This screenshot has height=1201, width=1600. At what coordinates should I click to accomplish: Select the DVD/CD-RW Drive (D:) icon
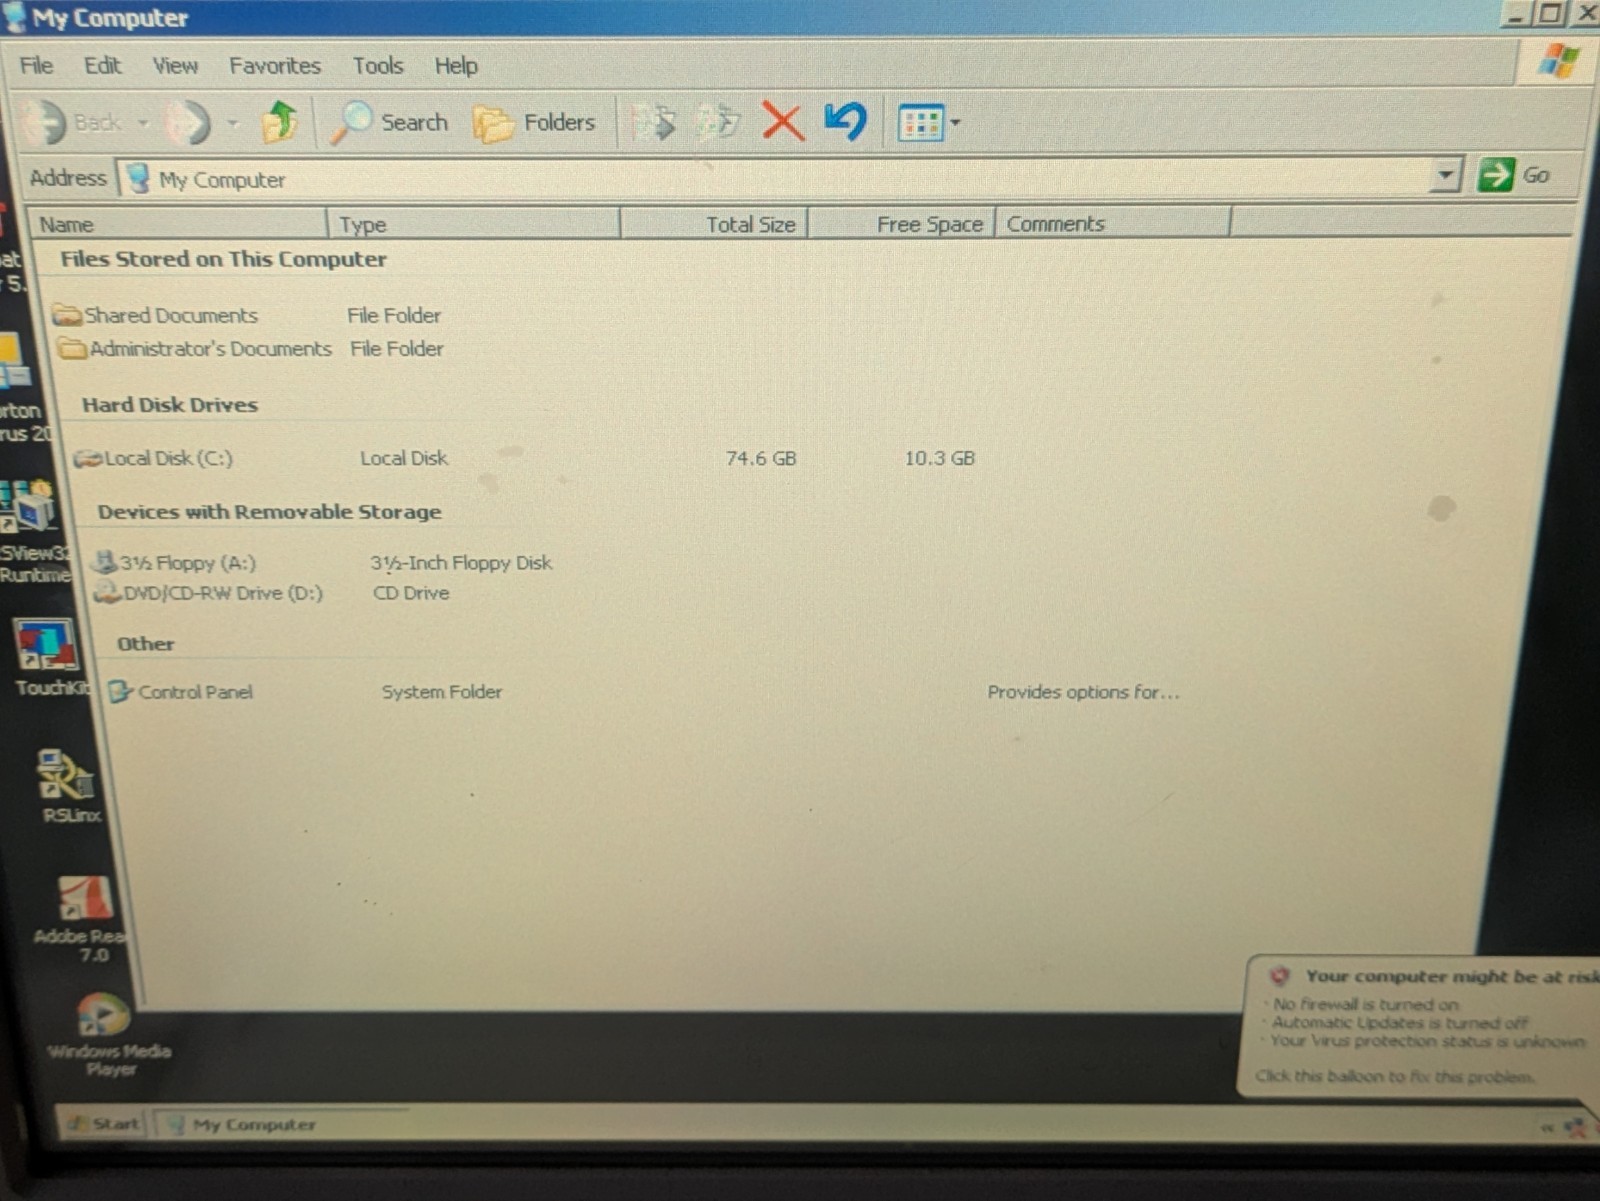(x=107, y=592)
